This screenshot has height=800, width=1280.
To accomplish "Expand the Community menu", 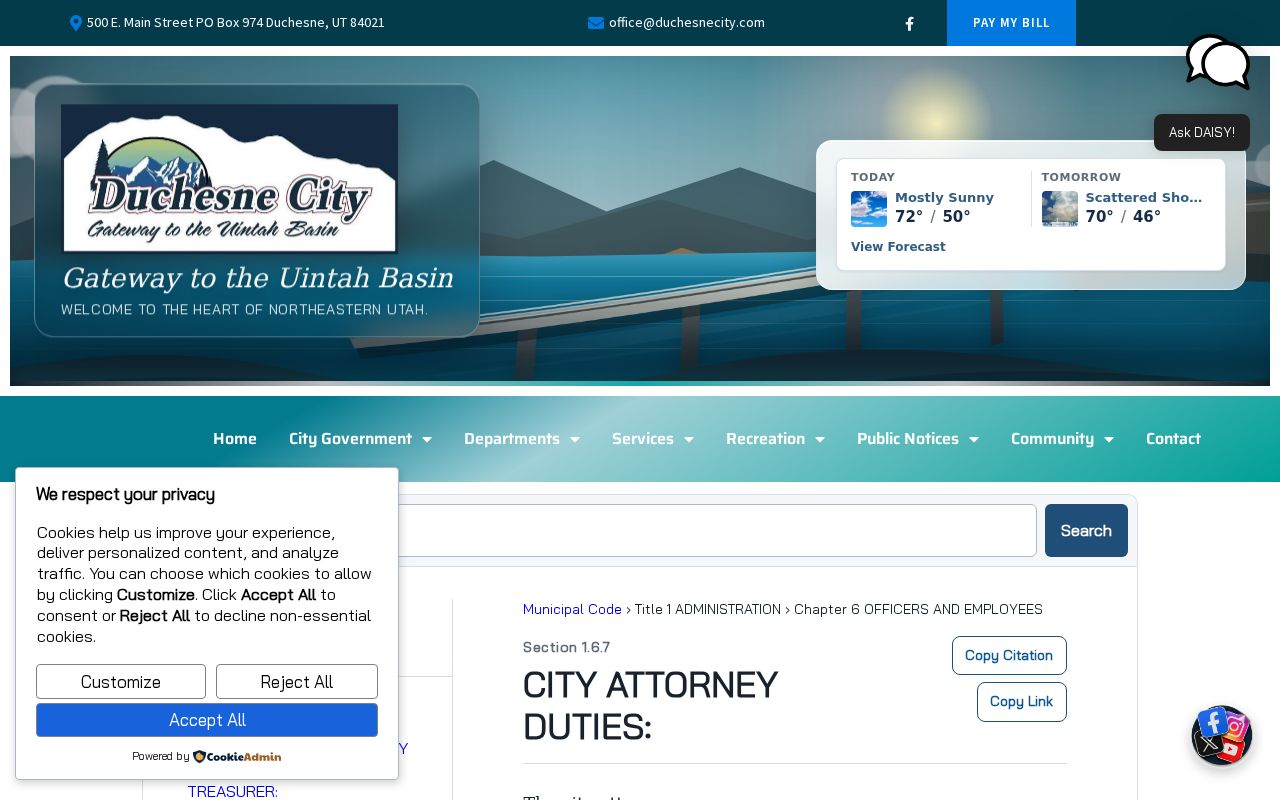I will pos(1062,439).
